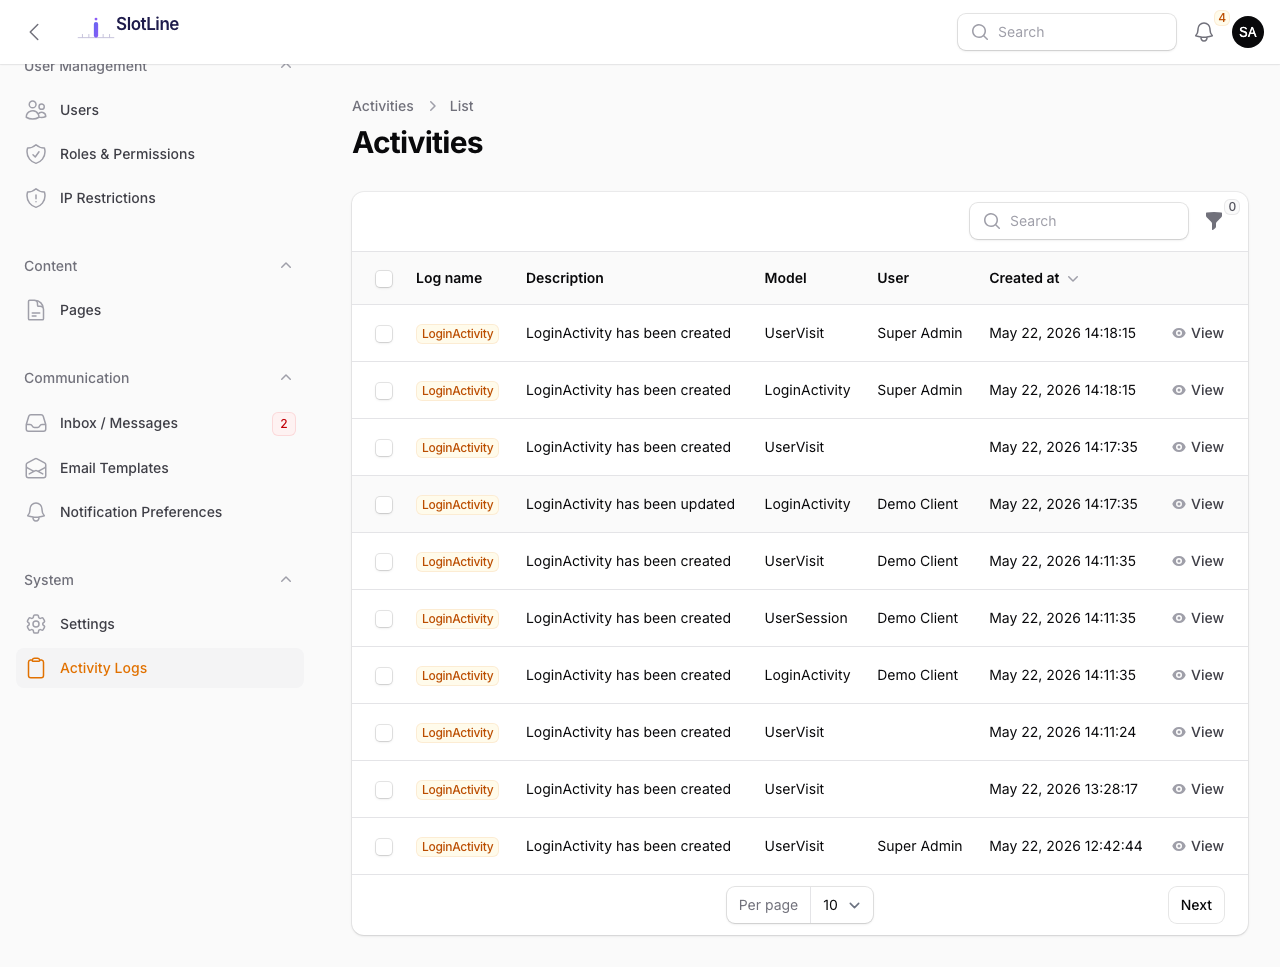
Task: Click eye icon for May 22, 2026 14:18:15 UserVisit row
Action: click(x=1179, y=333)
